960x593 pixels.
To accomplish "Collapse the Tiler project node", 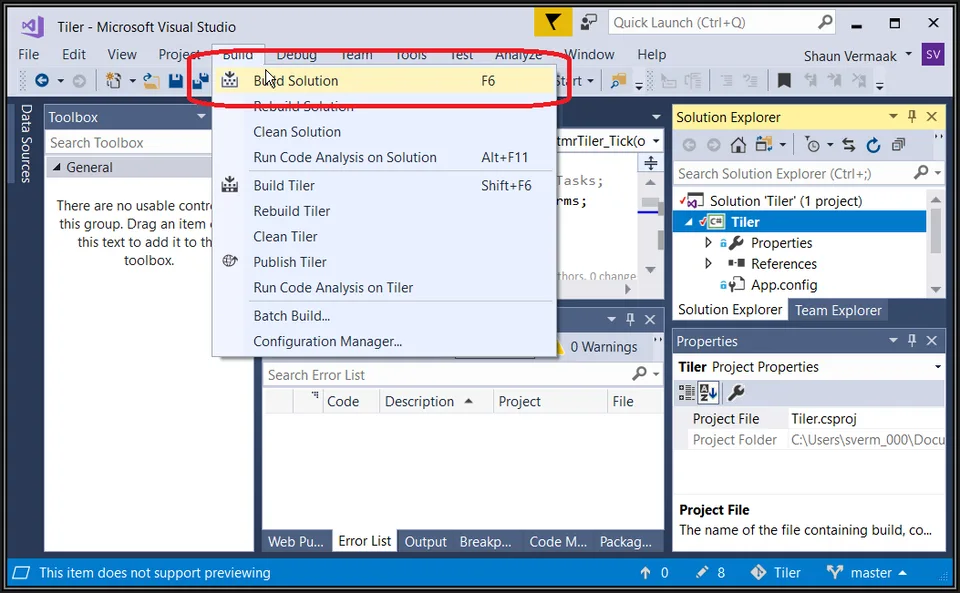I will point(689,222).
